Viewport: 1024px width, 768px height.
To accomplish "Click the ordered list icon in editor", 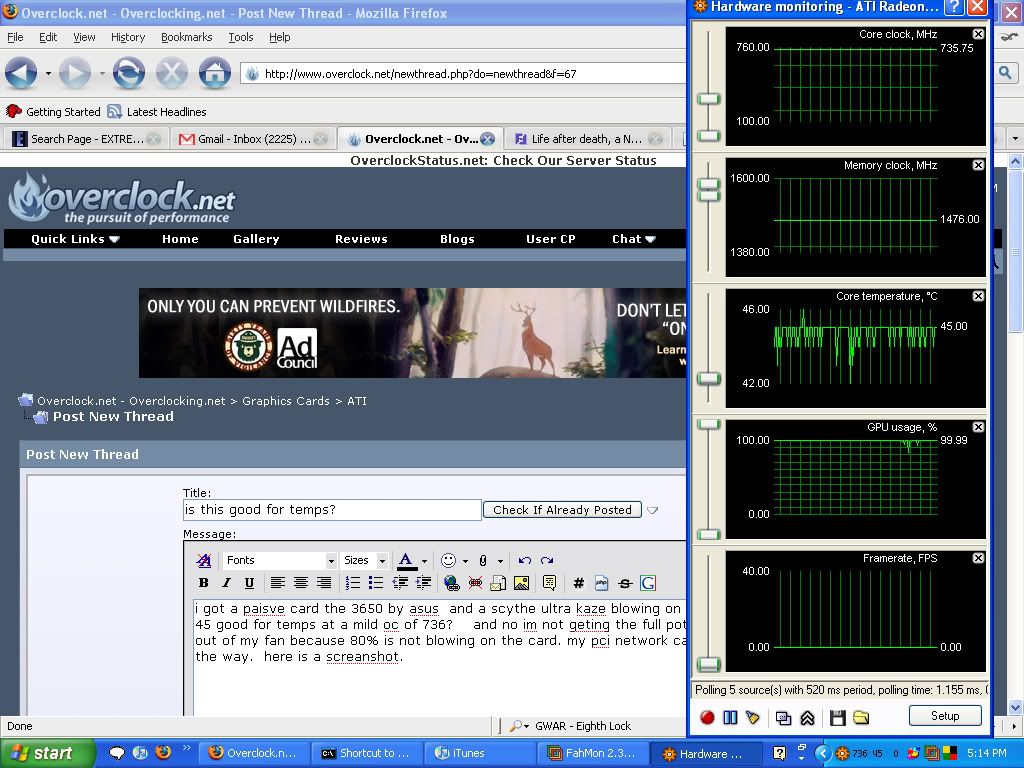I will pyautogui.click(x=353, y=583).
